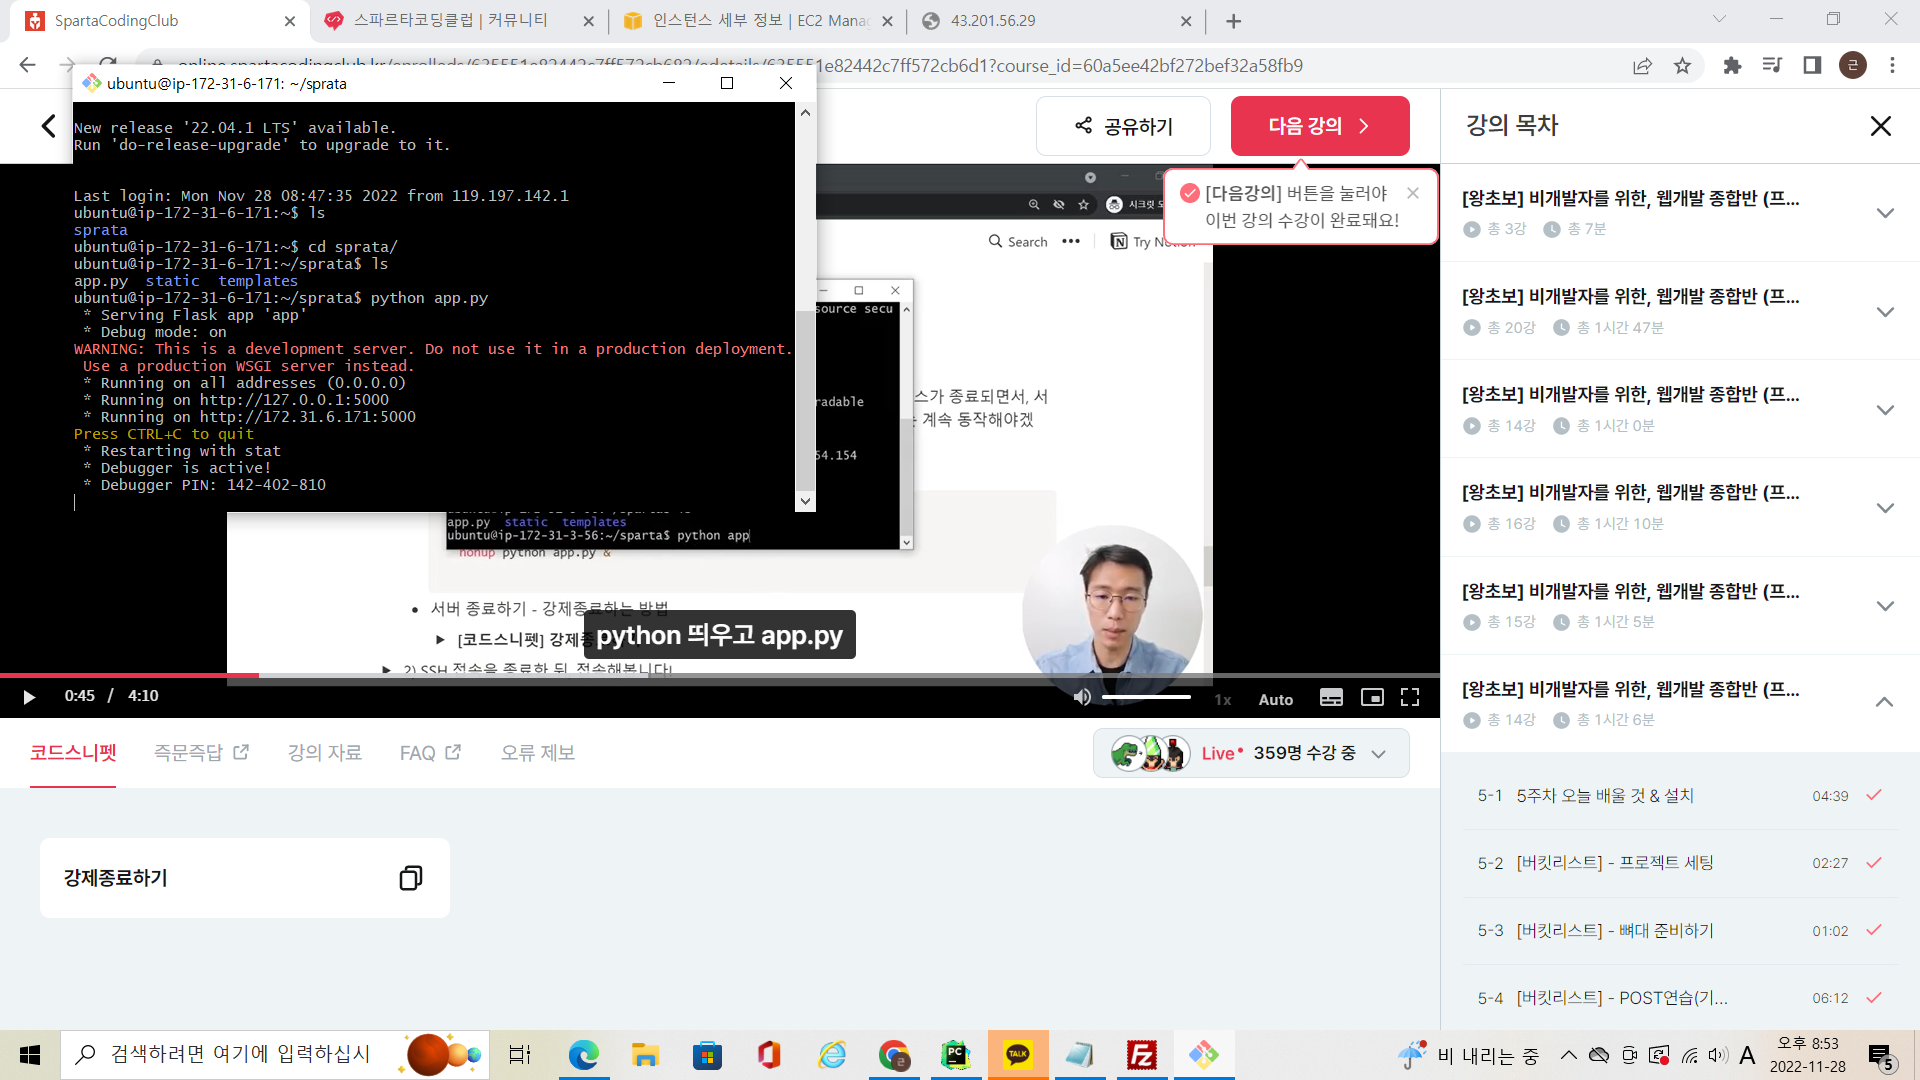Switch to 스파르타코딩클럽 커뮤니티 browser tab
This screenshot has height=1080, width=1920.
coord(459,21)
